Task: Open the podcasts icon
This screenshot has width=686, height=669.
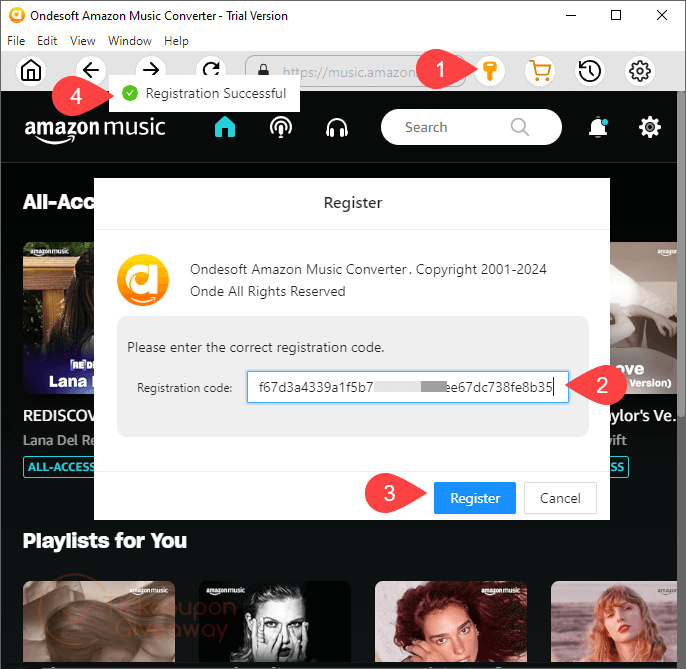Action: click(x=281, y=127)
